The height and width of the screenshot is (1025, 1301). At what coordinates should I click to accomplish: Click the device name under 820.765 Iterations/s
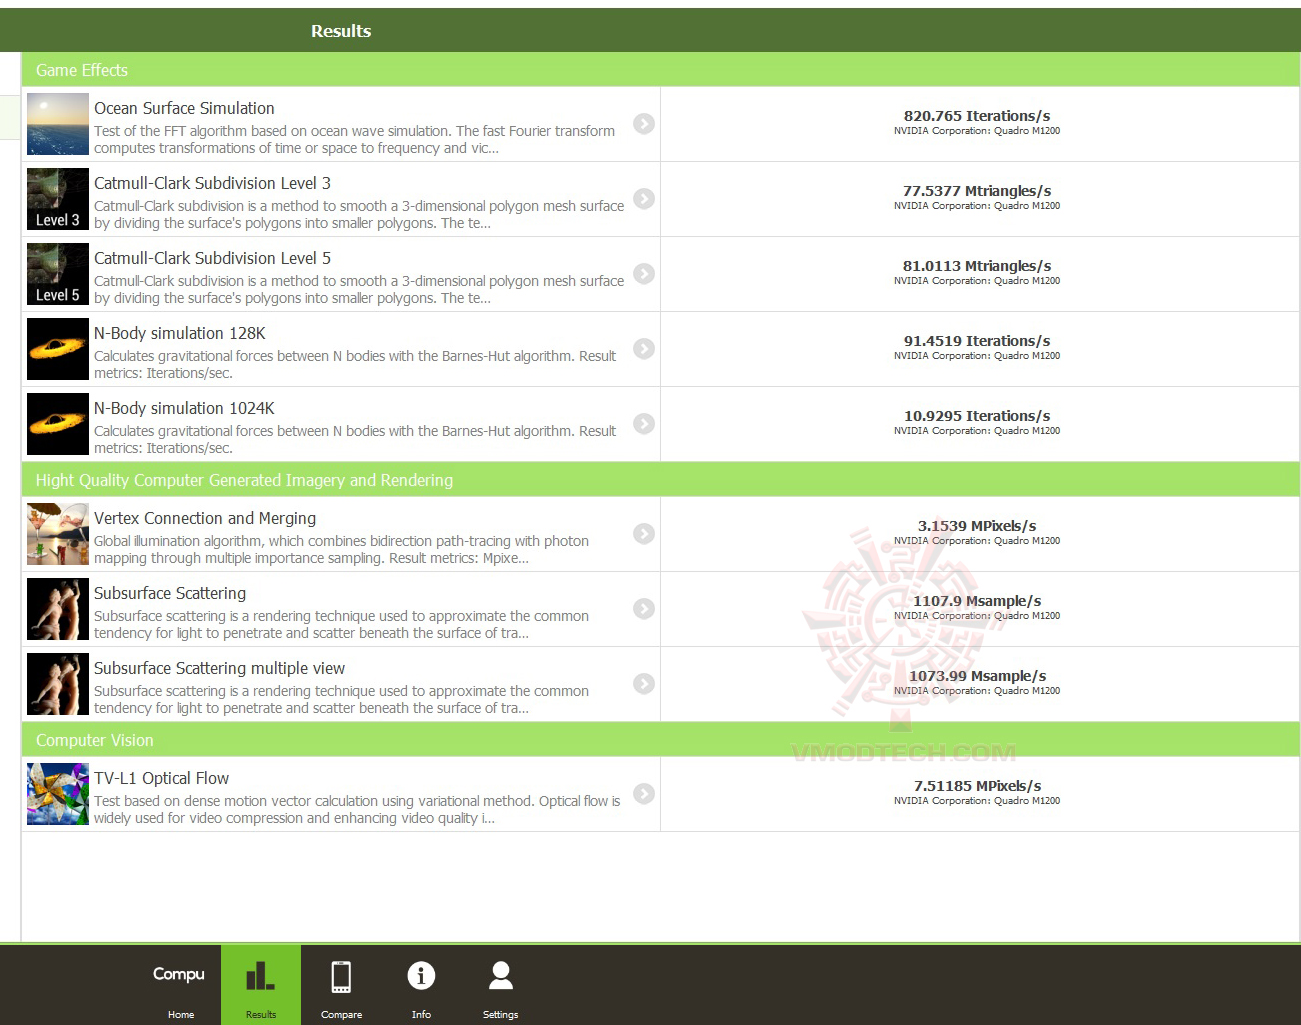pos(977,131)
